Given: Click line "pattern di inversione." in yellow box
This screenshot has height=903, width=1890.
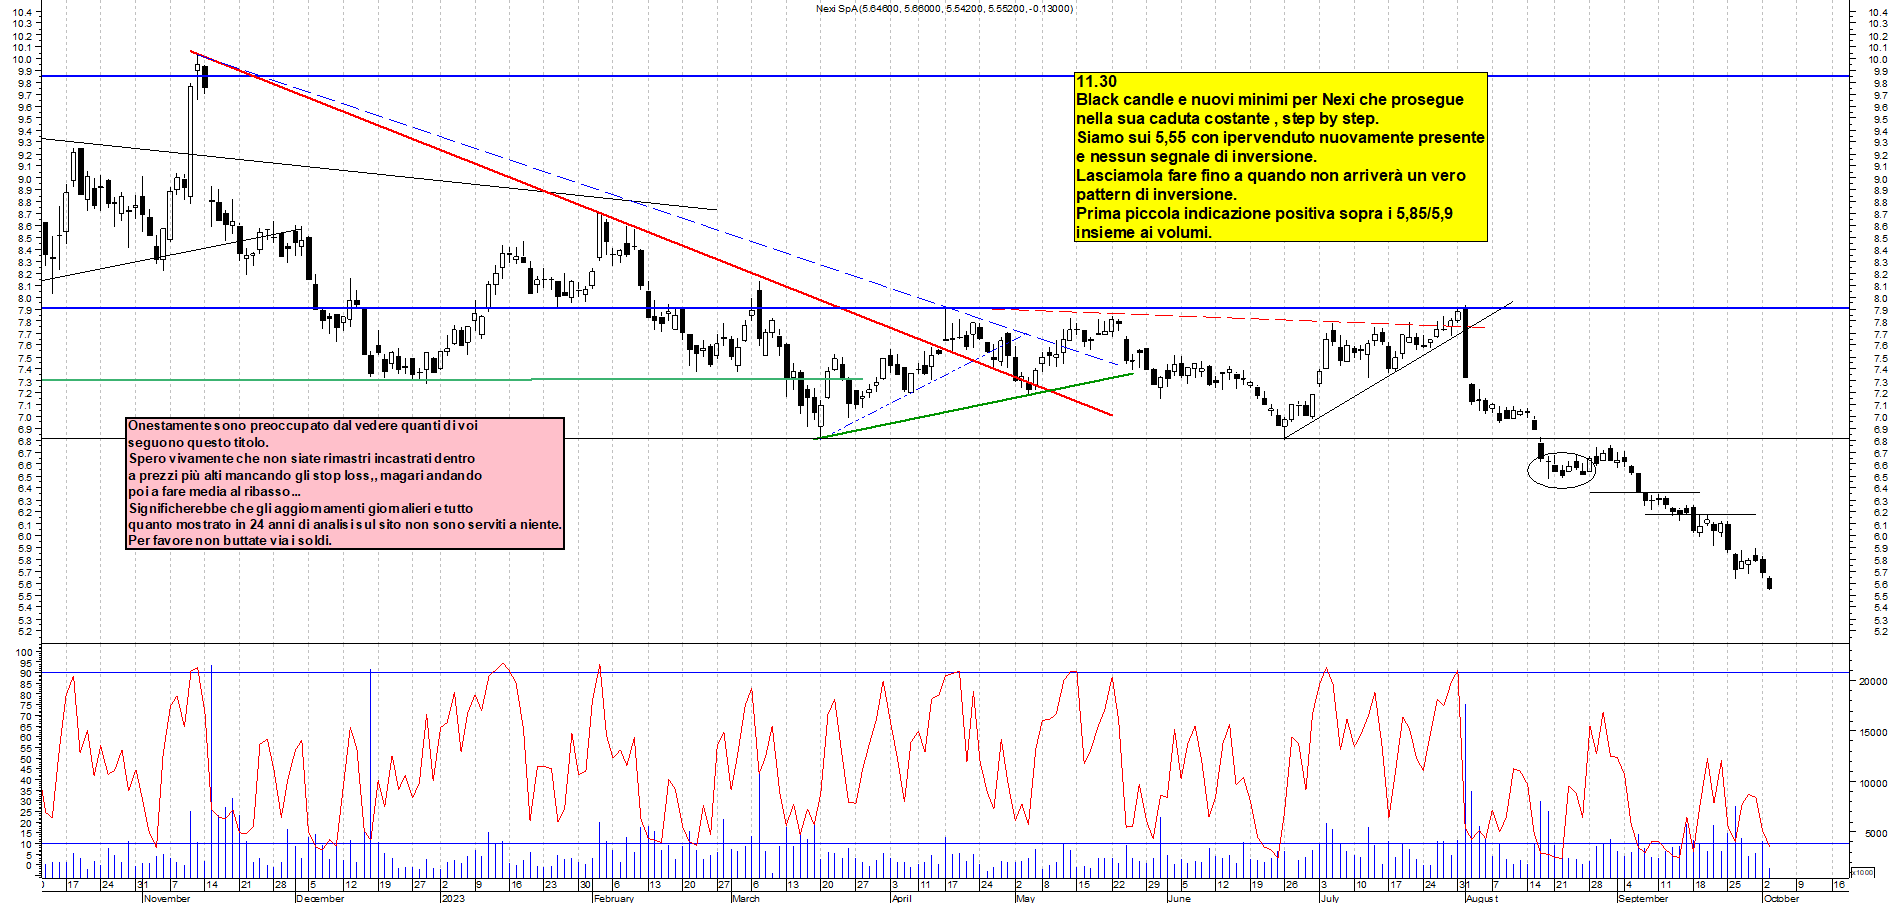Looking at the screenshot, I should point(1156,195).
